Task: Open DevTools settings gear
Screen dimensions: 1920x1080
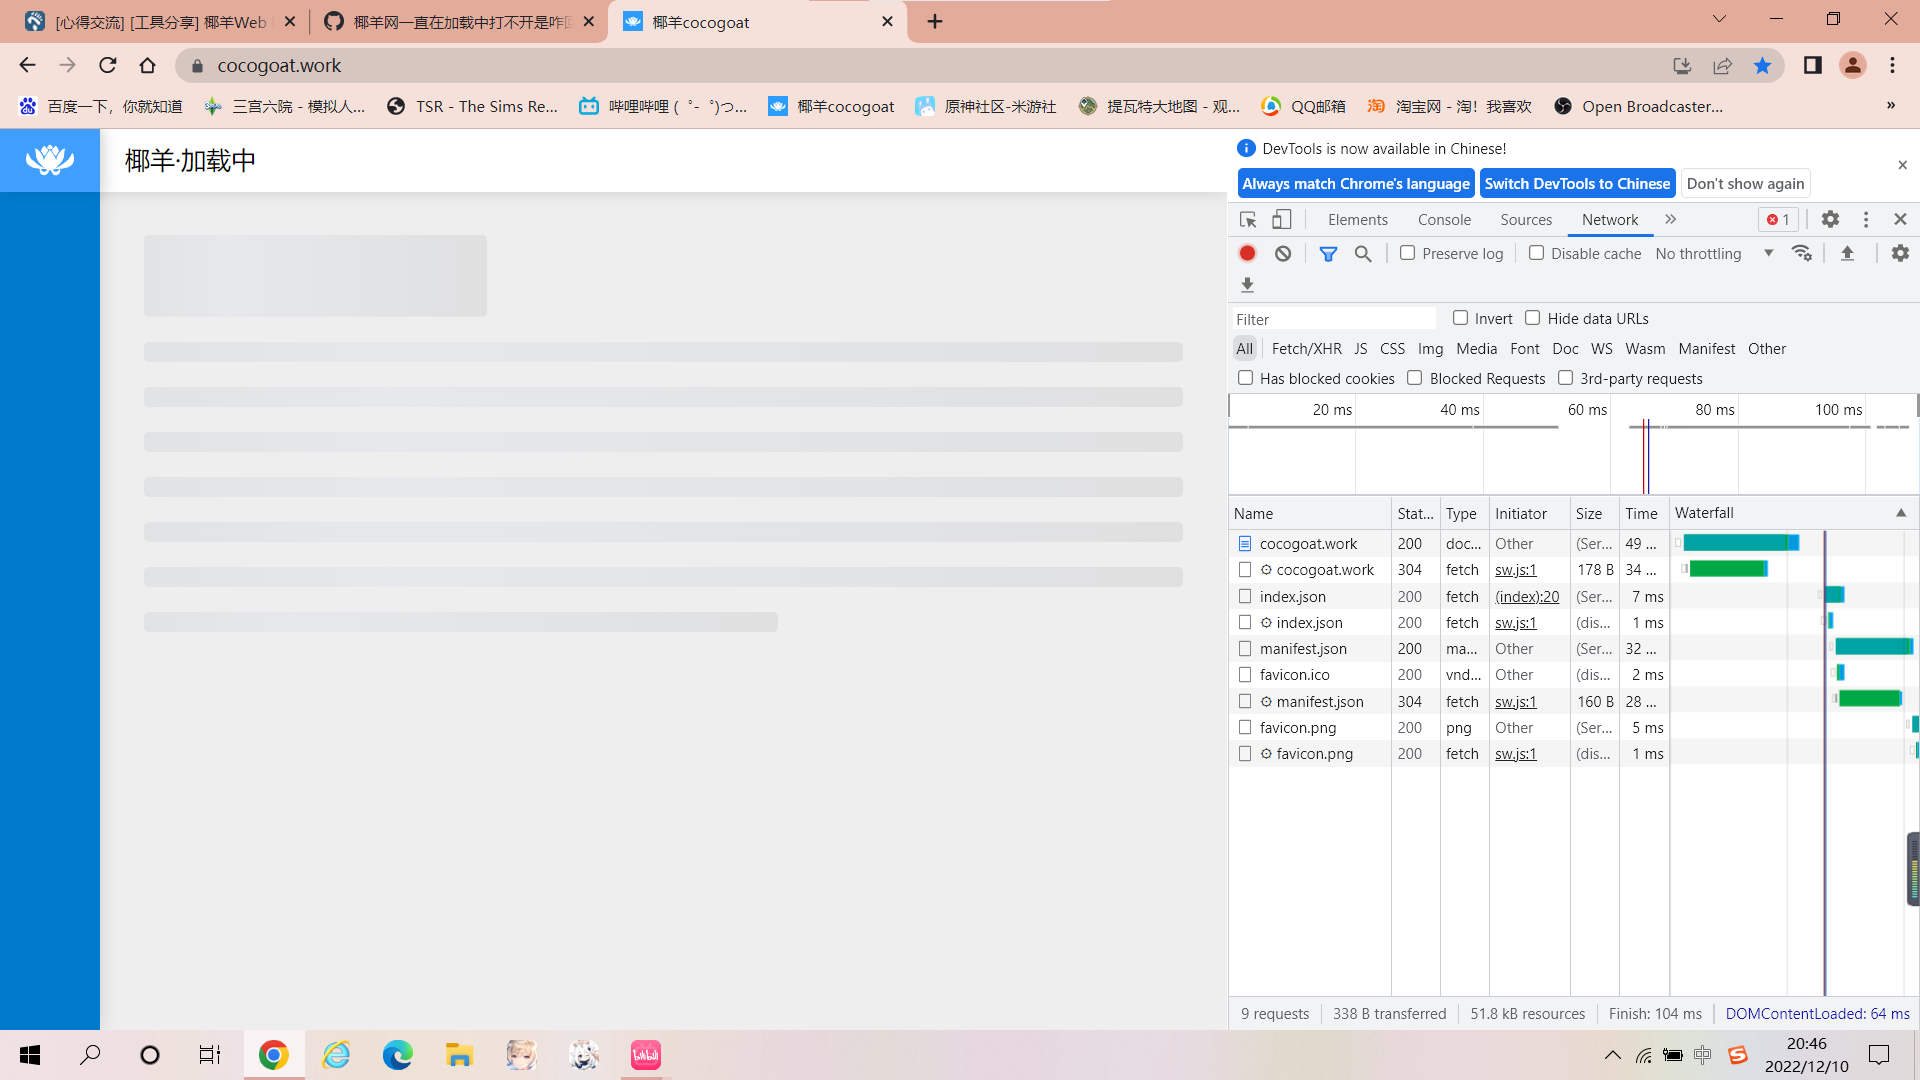Action: pyautogui.click(x=1830, y=219)
